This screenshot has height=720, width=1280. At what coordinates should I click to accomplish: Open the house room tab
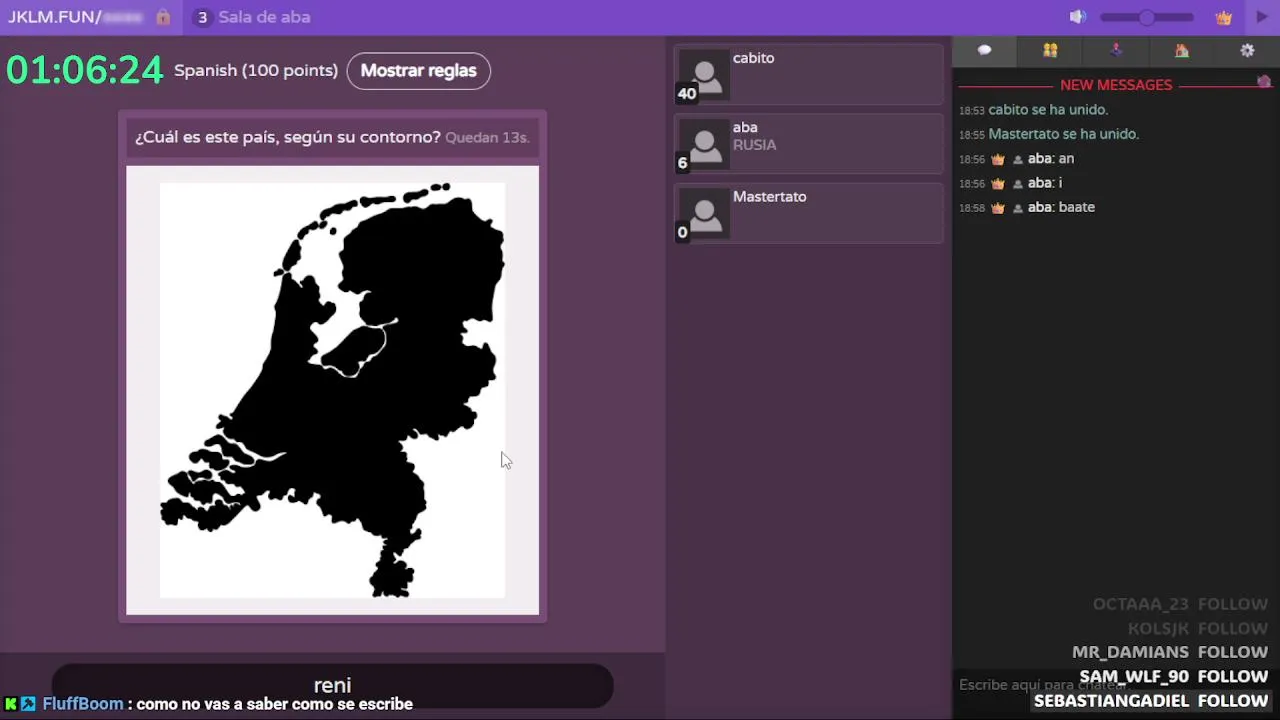pyautogui.click(x=1181, y=50)
